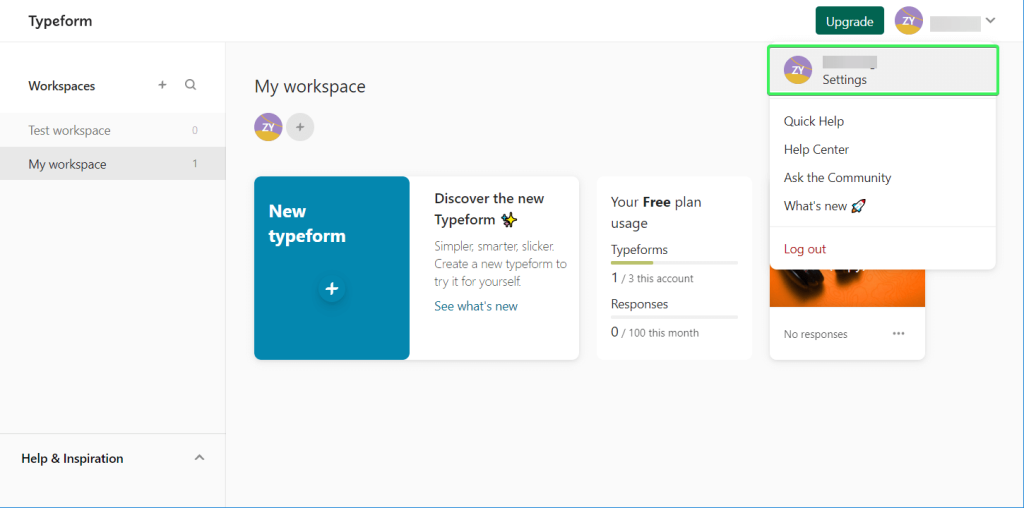Click the ZY profile avatar in header

908,21
